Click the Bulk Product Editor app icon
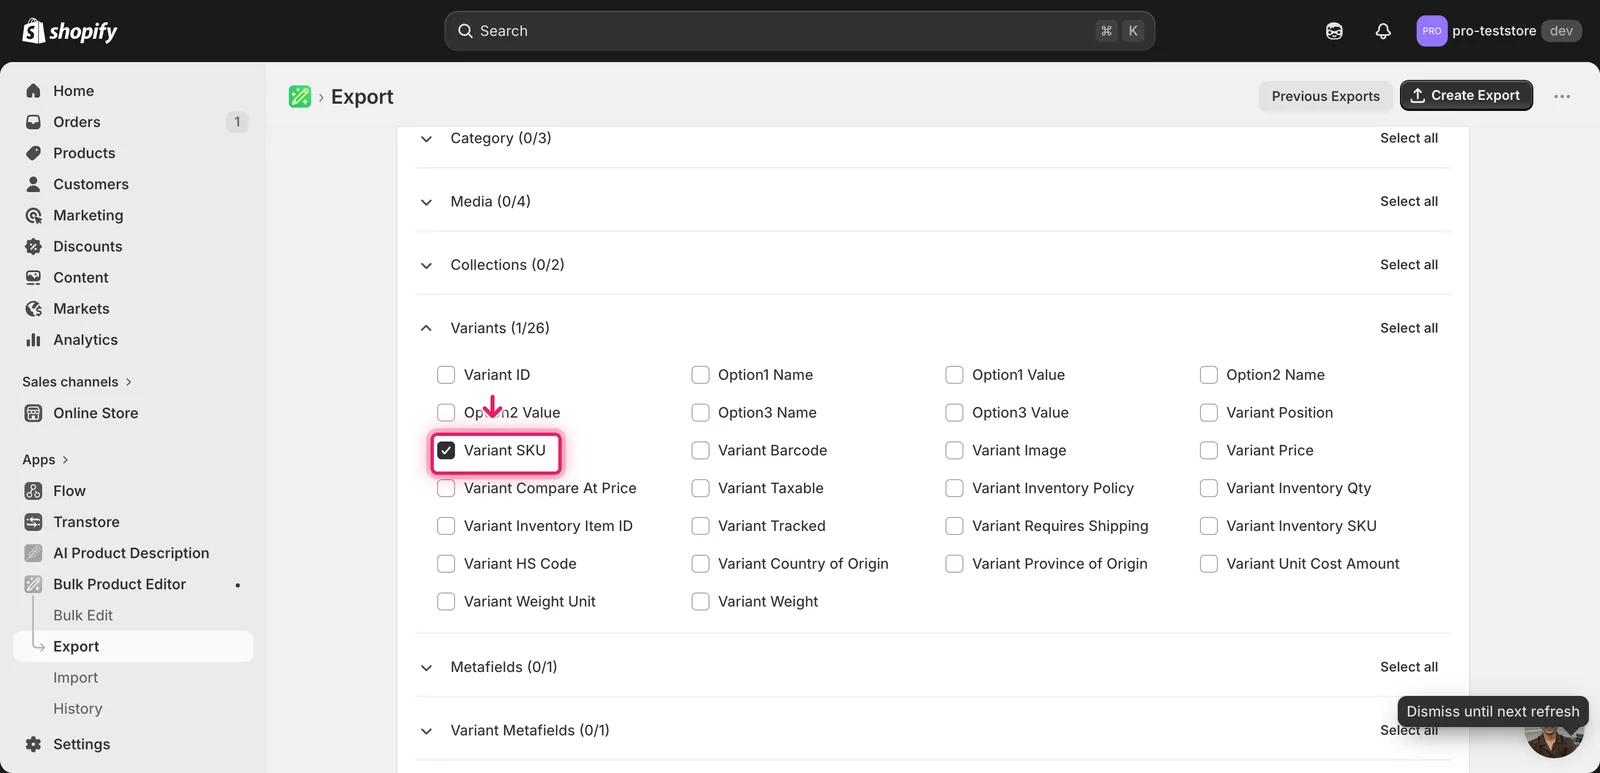Image resolution: width=1600 pixels, height=773 pixels. coord(33,584)
